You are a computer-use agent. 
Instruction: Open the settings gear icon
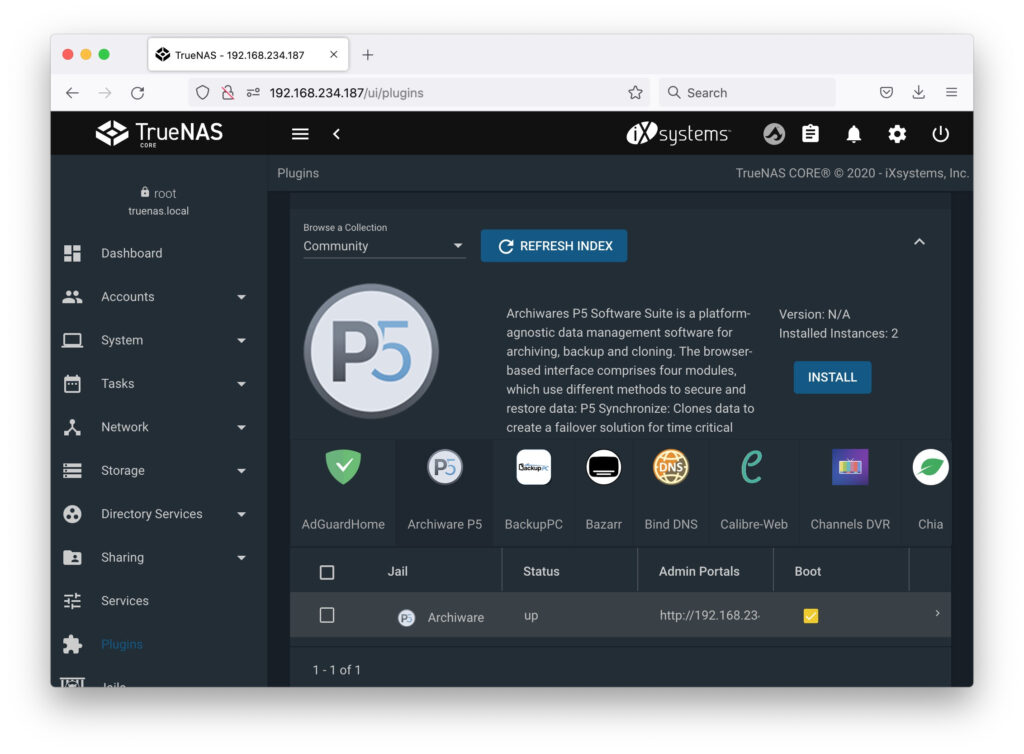(897, 134)
